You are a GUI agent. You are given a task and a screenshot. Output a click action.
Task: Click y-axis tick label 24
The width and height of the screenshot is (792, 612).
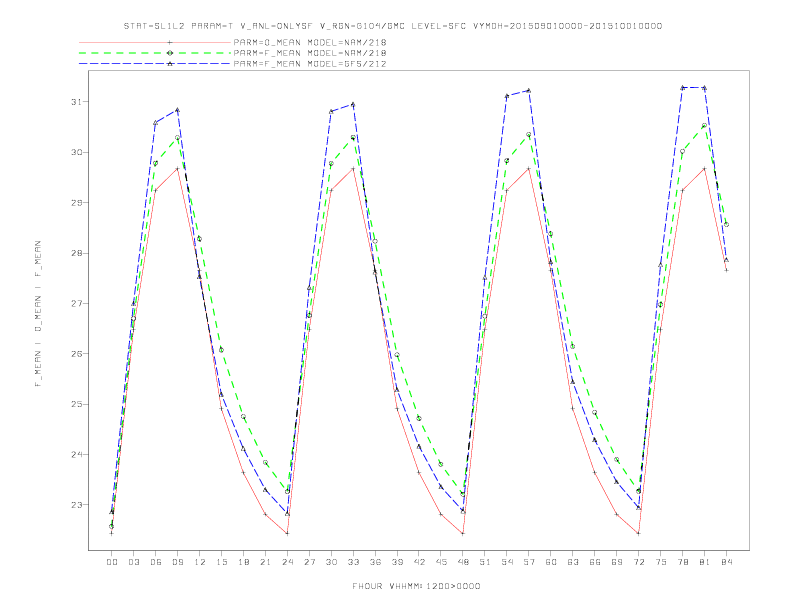pos(76,454)
